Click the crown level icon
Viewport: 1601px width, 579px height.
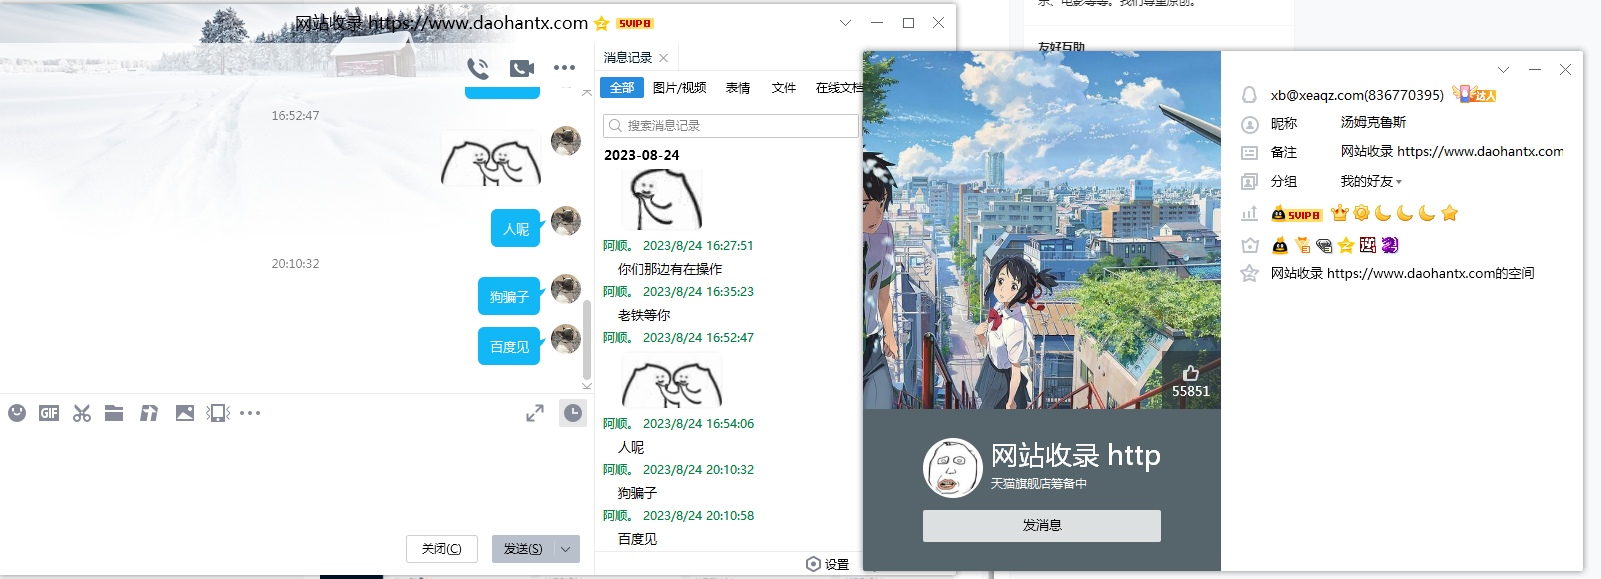point(1340,213)
